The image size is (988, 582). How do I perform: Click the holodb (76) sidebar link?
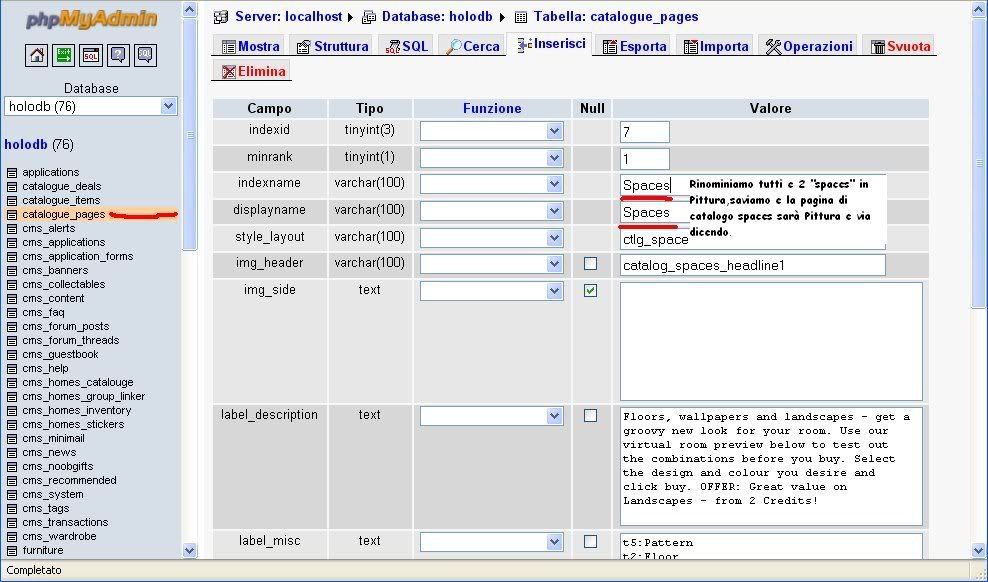click(x=39, y=145)
